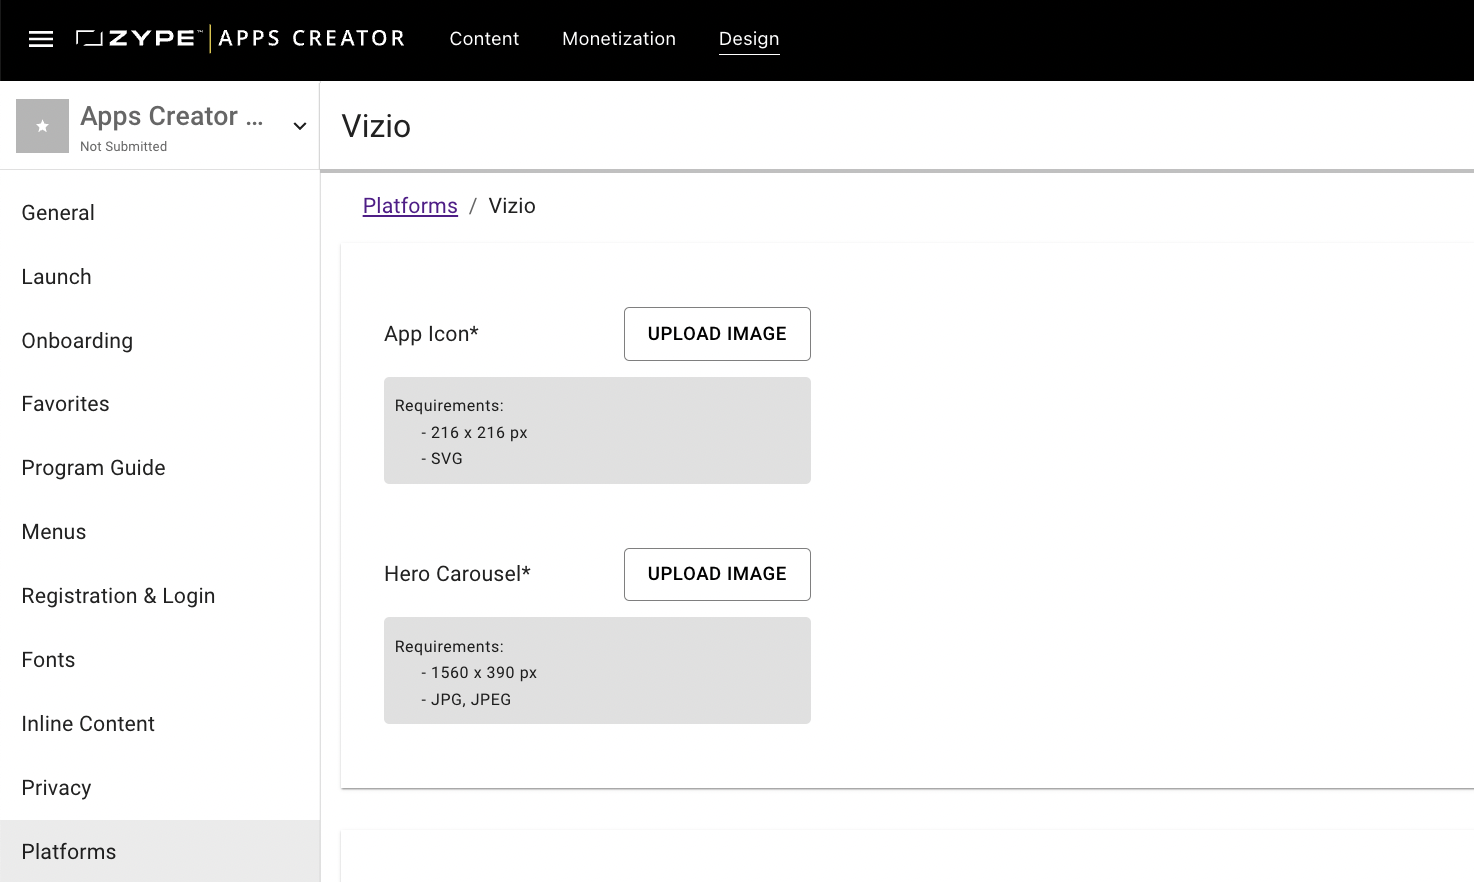Go to Onboarding settings
Image resolution: width=1474 pixels, height=882 pixels.
click(160, 341)
